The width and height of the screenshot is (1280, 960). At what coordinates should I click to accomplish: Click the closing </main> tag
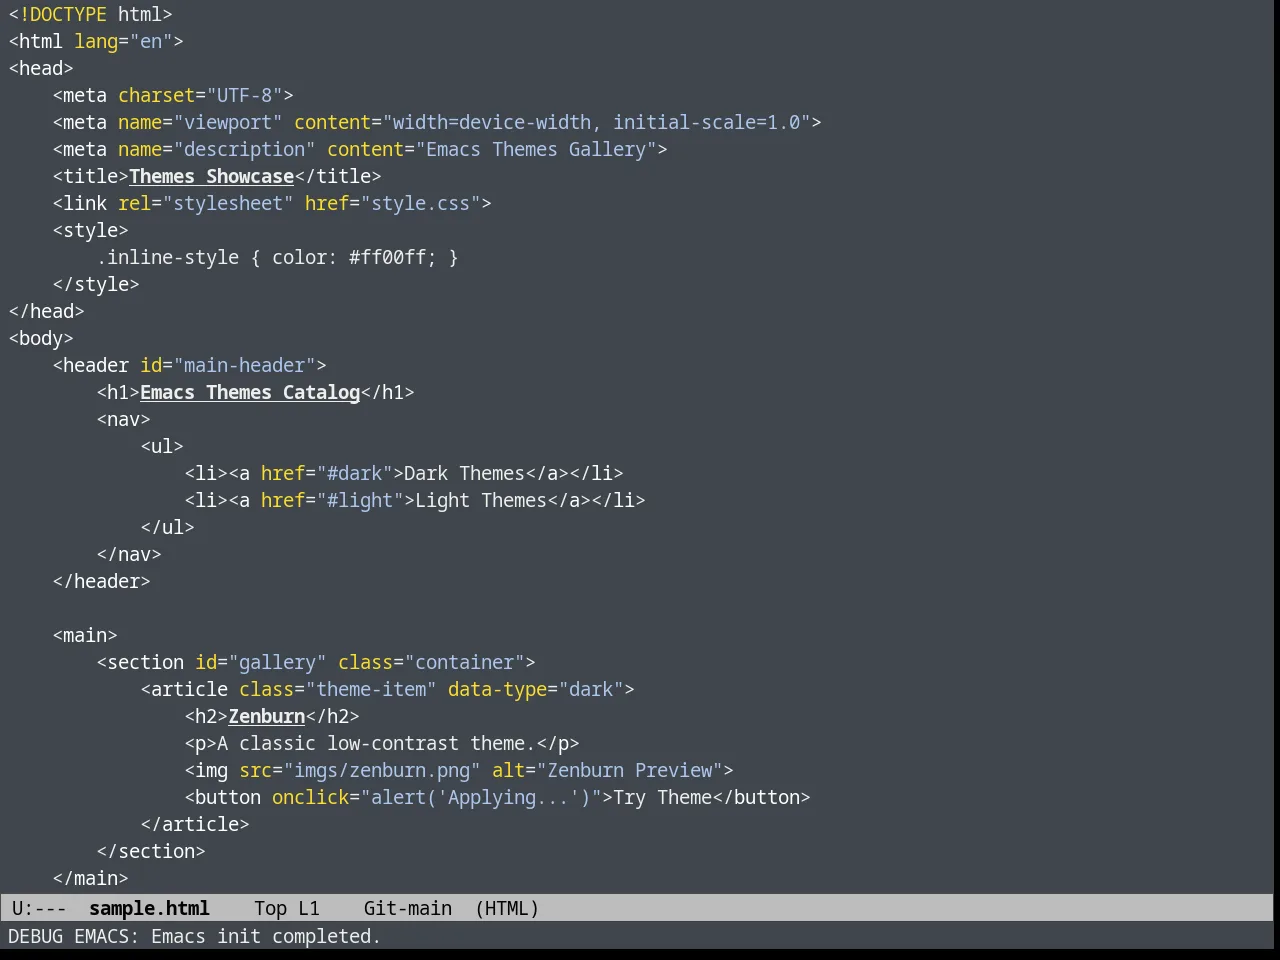pos(90,878)
